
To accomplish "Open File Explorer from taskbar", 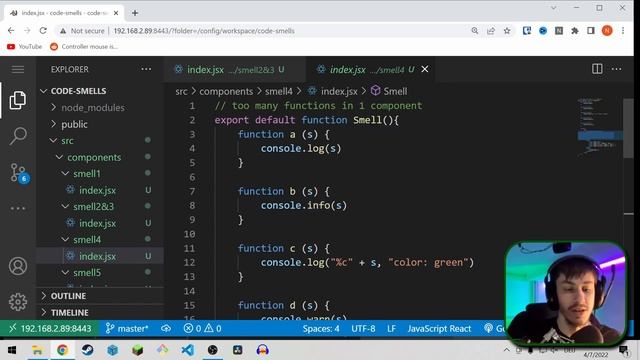I will pos(37,350).
